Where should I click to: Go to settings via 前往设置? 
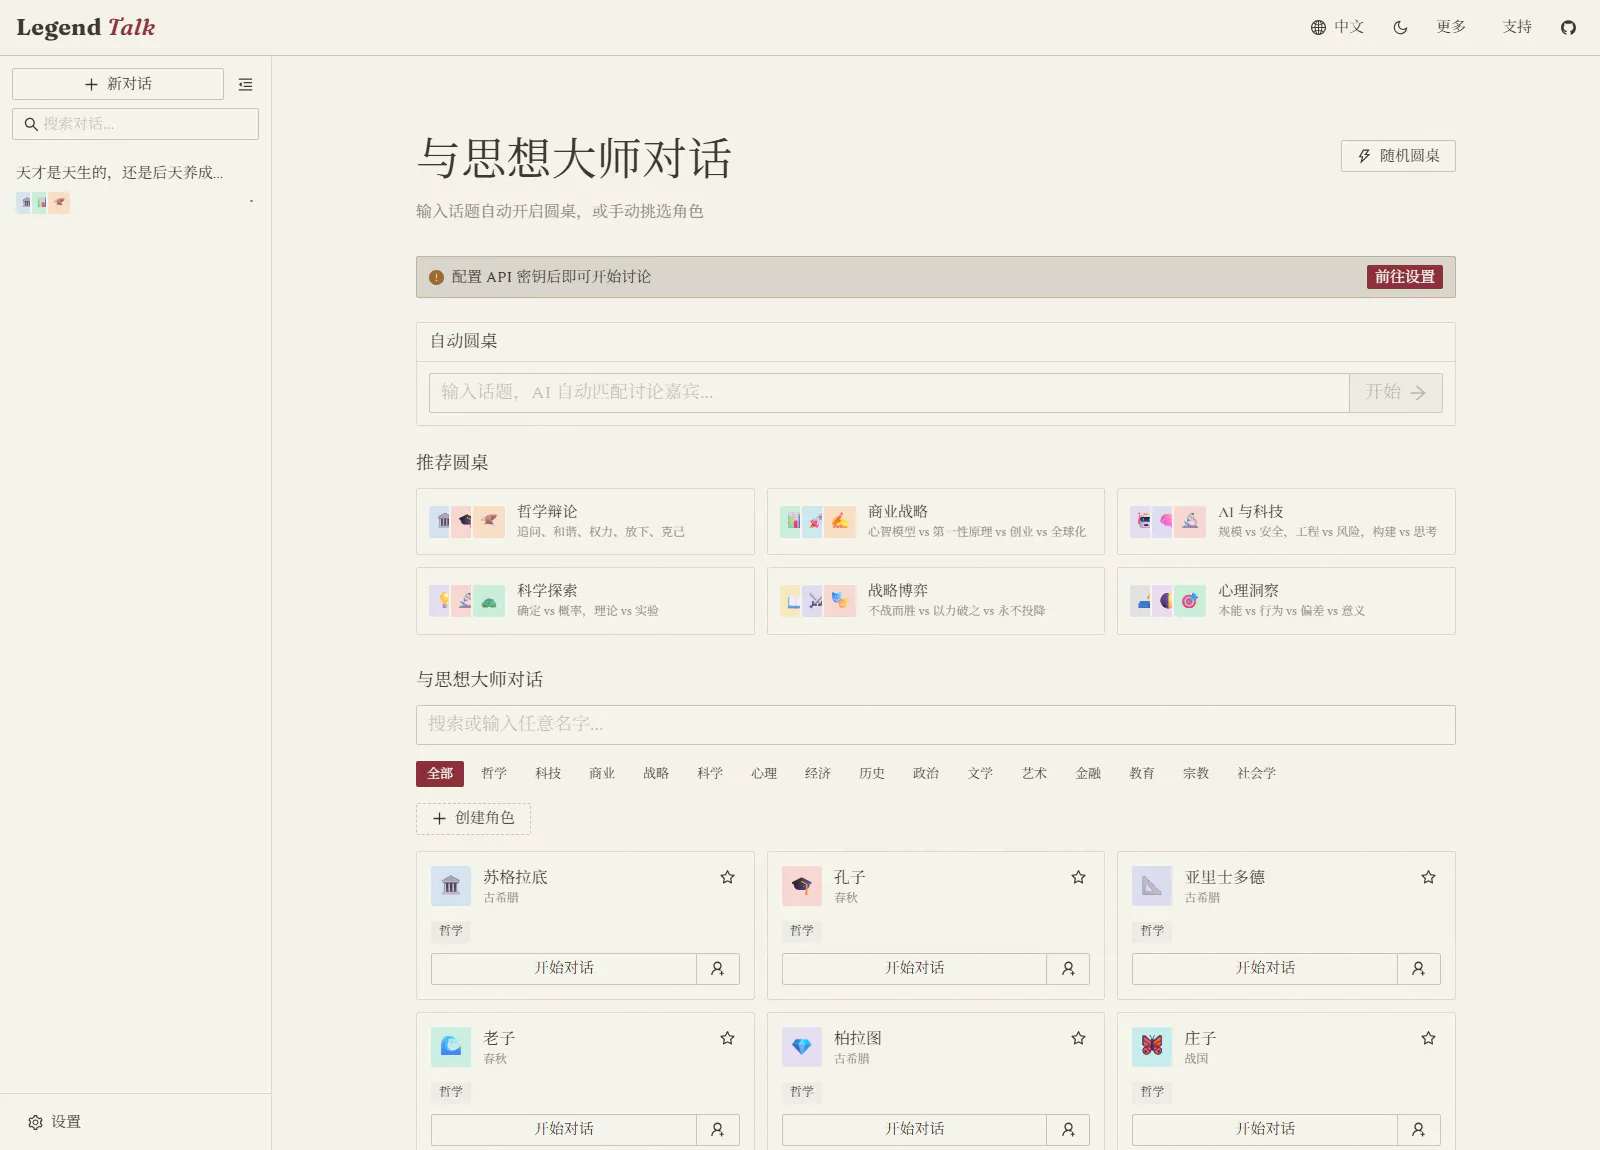[1405, 277]
